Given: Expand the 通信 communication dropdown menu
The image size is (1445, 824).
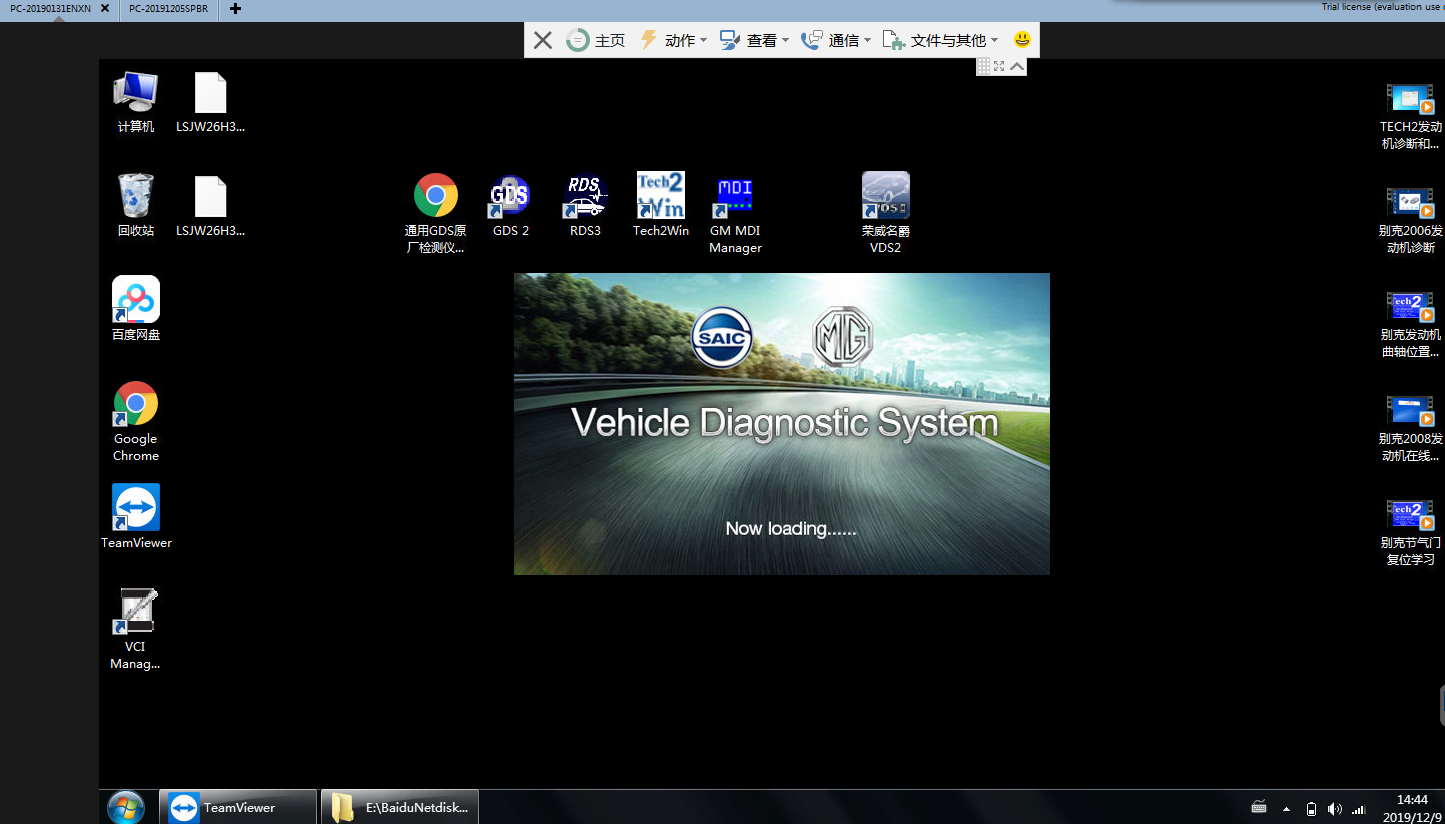Looking at the screenshot, I should pyautogui.click(x=836, y=40).
